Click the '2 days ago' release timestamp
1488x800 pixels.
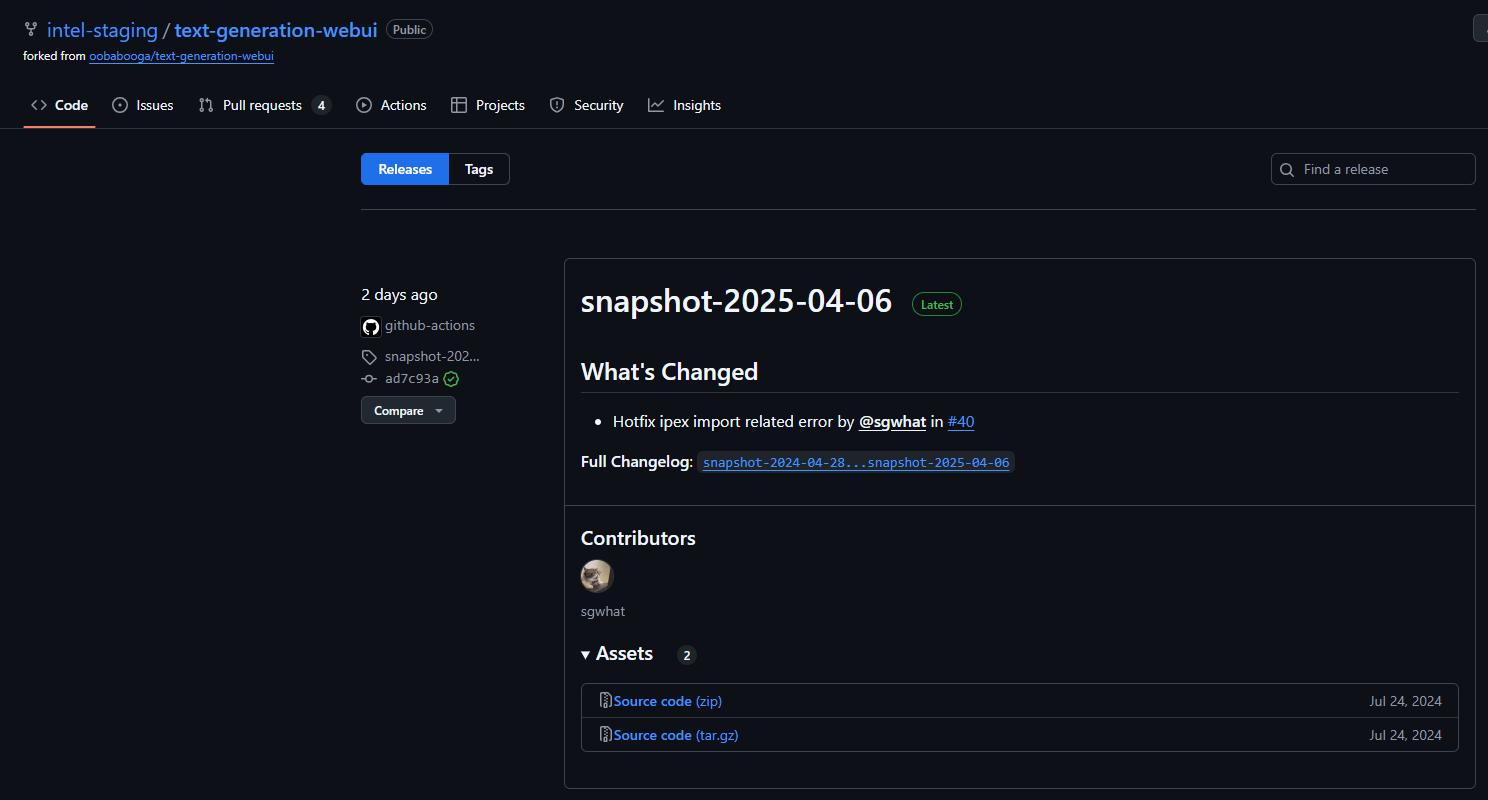coord(399,295)
